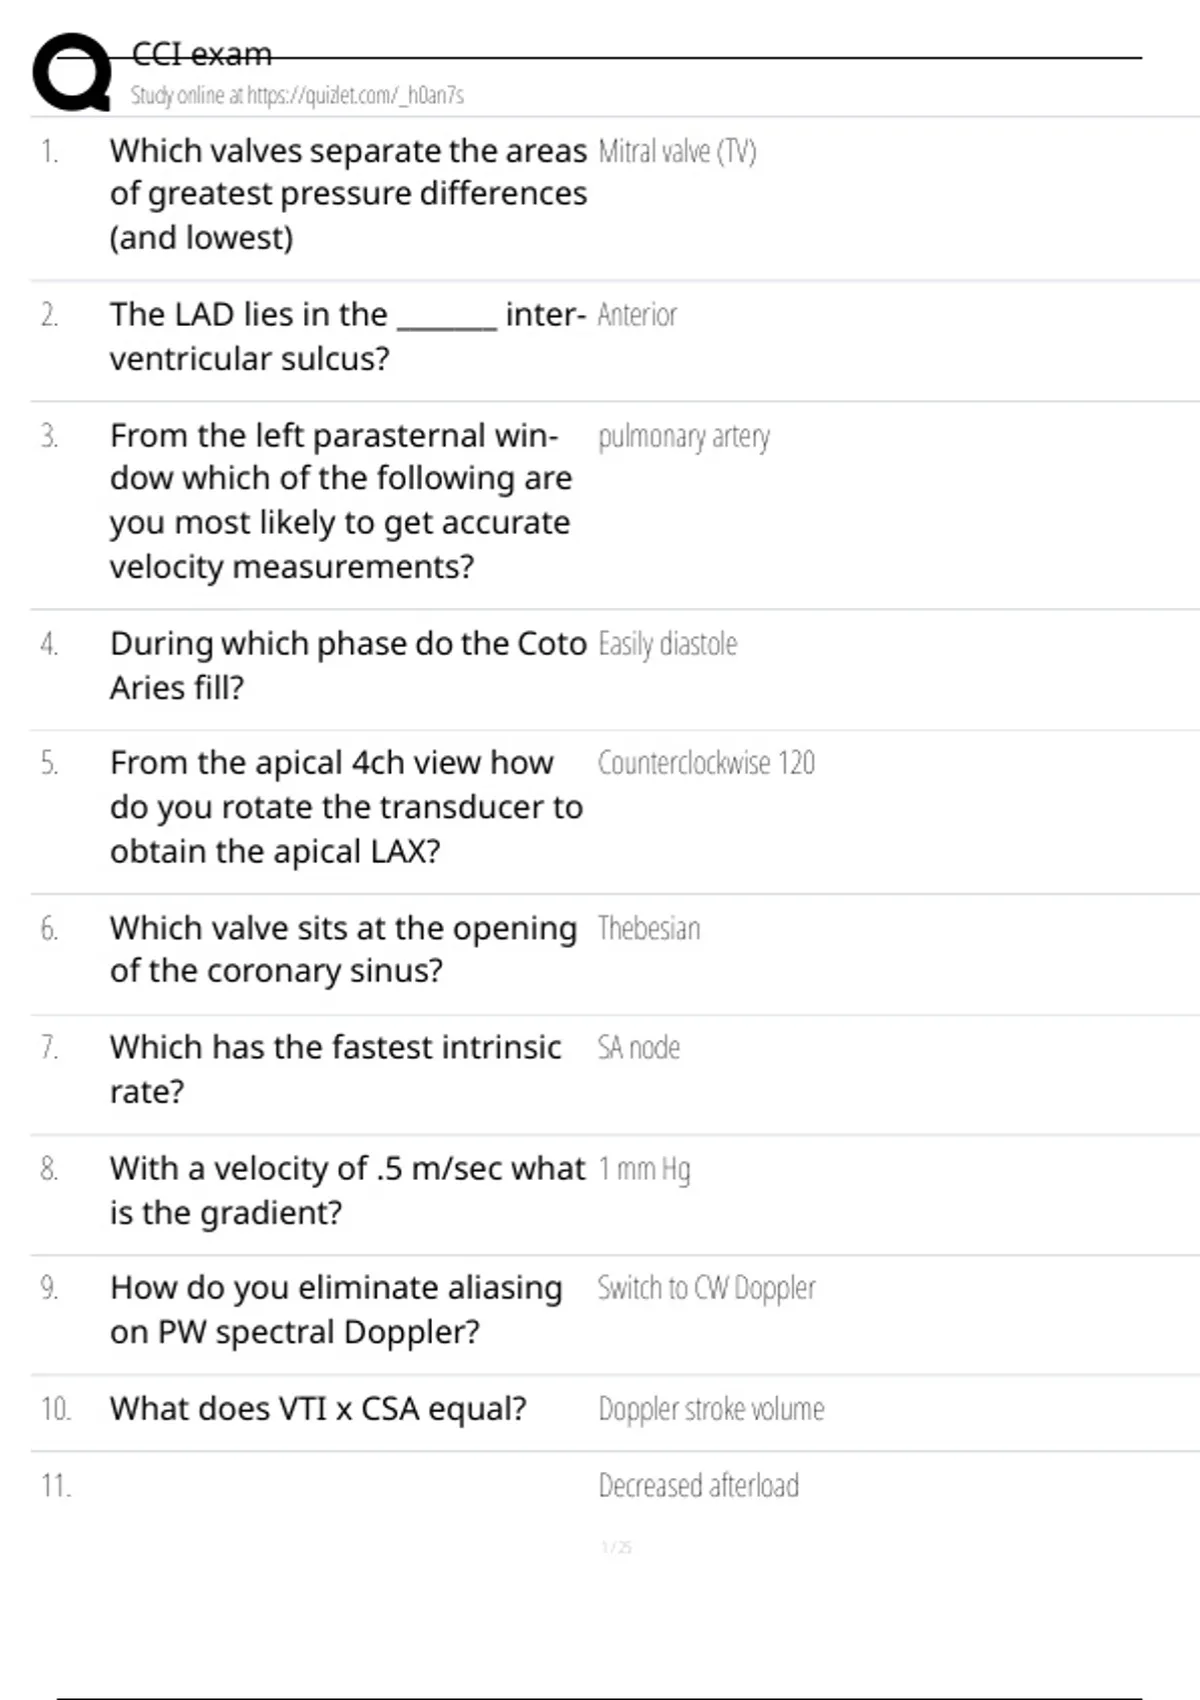
Task: Select the 'Thebesian' answer
Action: tap(649, 929)
